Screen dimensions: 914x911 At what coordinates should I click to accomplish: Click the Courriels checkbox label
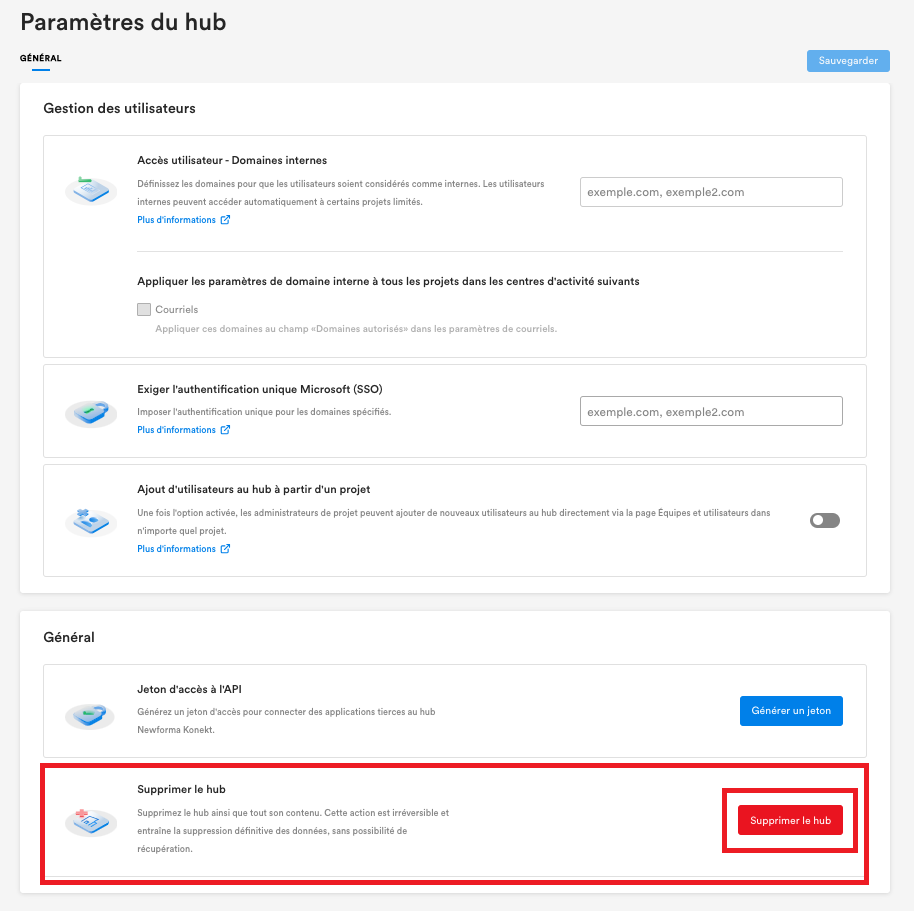(177, 310)
